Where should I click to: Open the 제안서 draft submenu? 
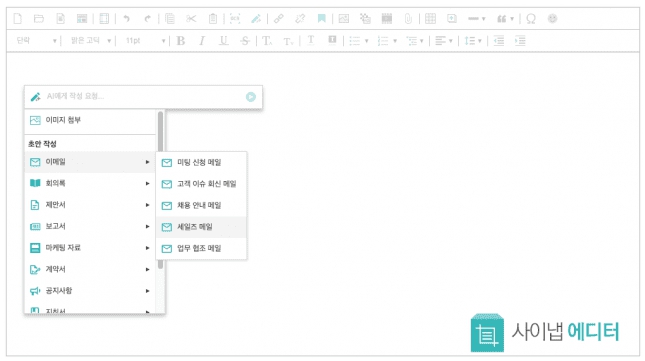90,205
